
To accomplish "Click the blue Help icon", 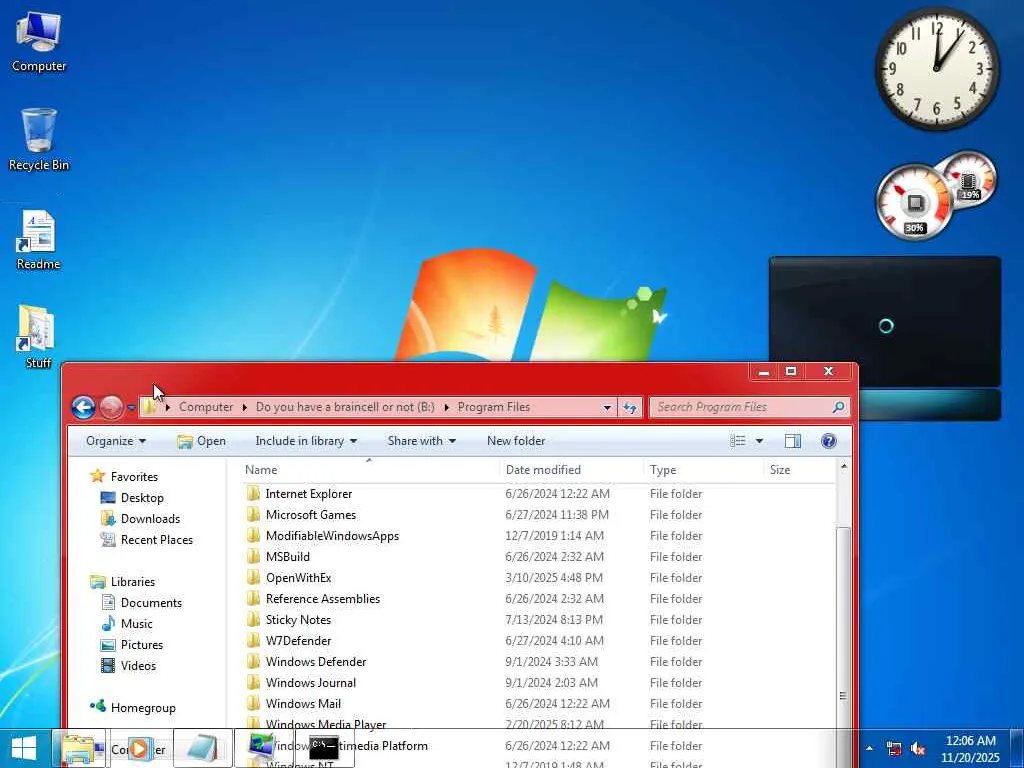I will click(x=828, y=441).
